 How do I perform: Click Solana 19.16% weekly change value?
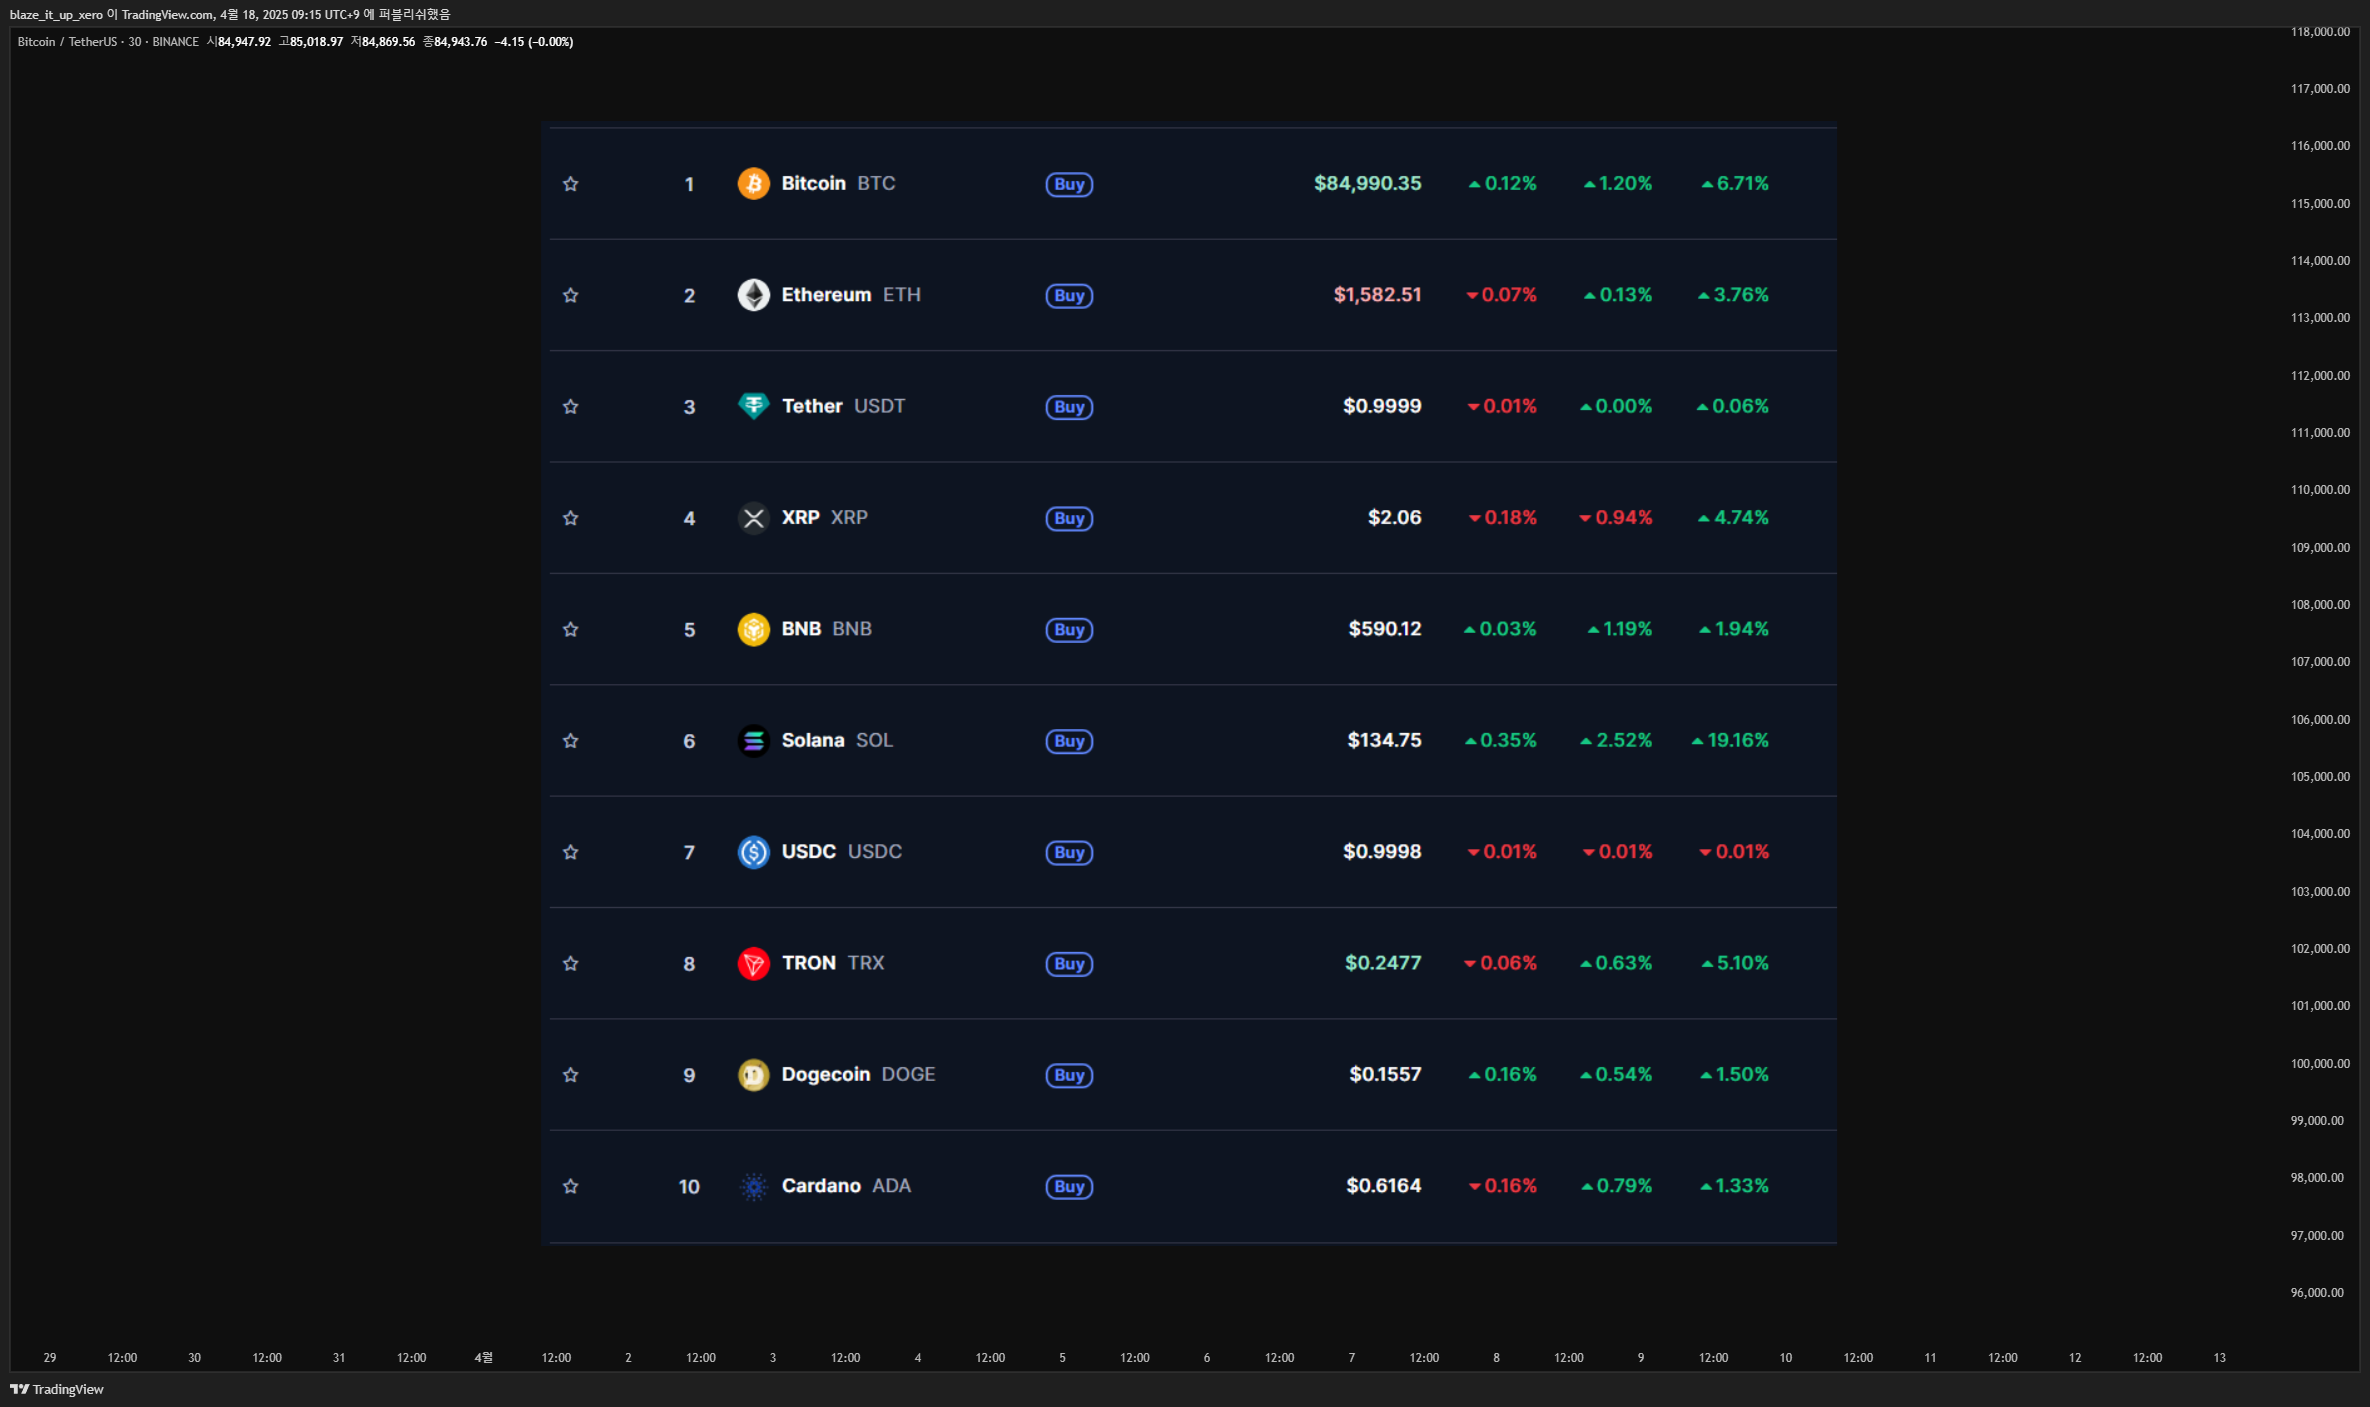click(1730, 740)
